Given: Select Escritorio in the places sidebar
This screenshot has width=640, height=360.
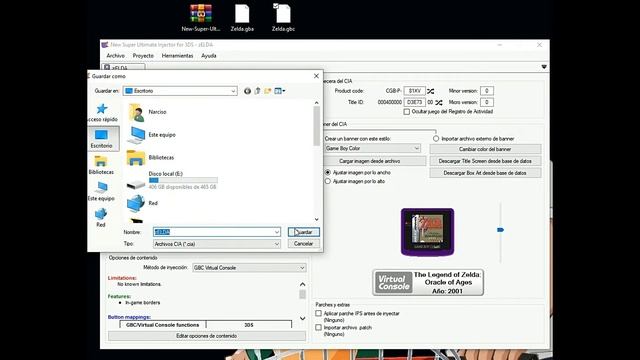Looking at the screenshot, I should coord(102,139).
